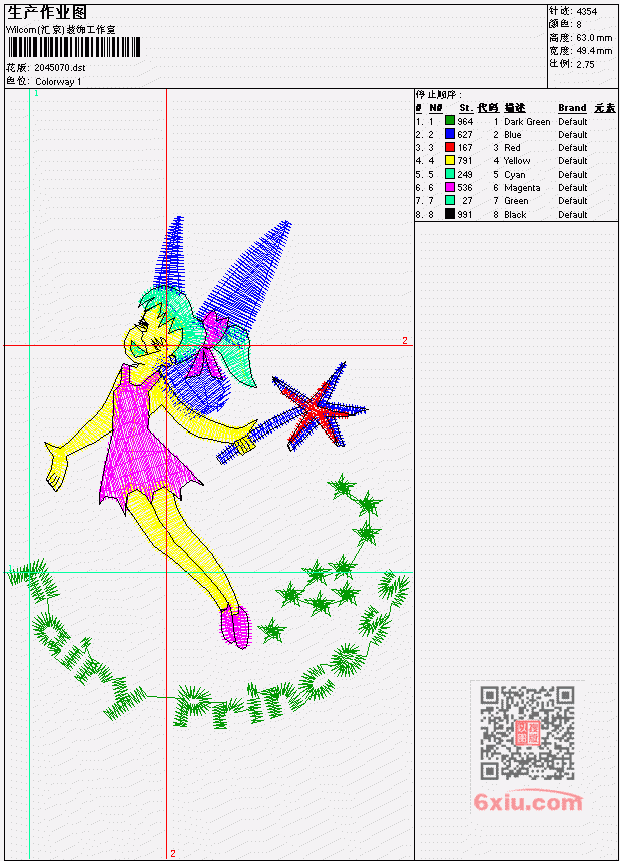Click the 停止顺序 heading
Viewport: 620px width, 861px height.
tap(438, 95)
